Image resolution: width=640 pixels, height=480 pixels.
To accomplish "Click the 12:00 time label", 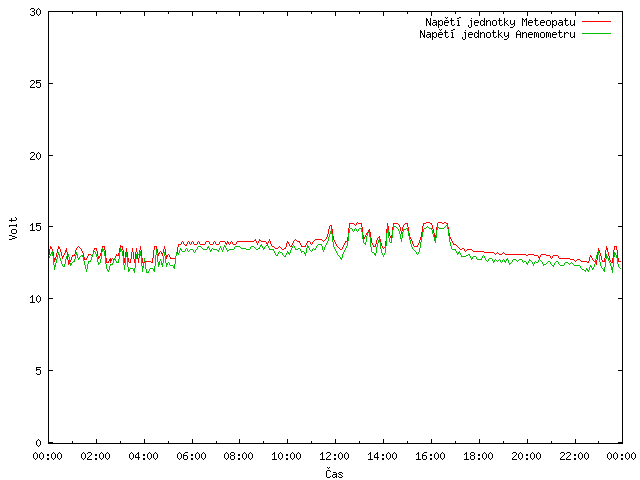I will point(334,456).
